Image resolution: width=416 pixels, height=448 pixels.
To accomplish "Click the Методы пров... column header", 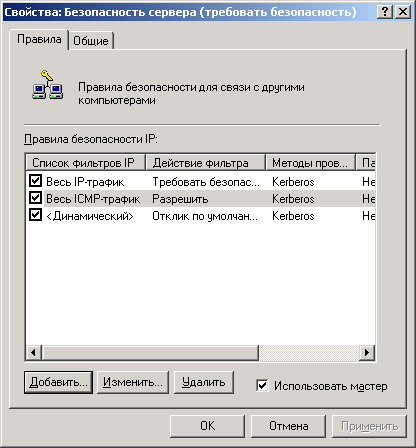I will [310, 163].
